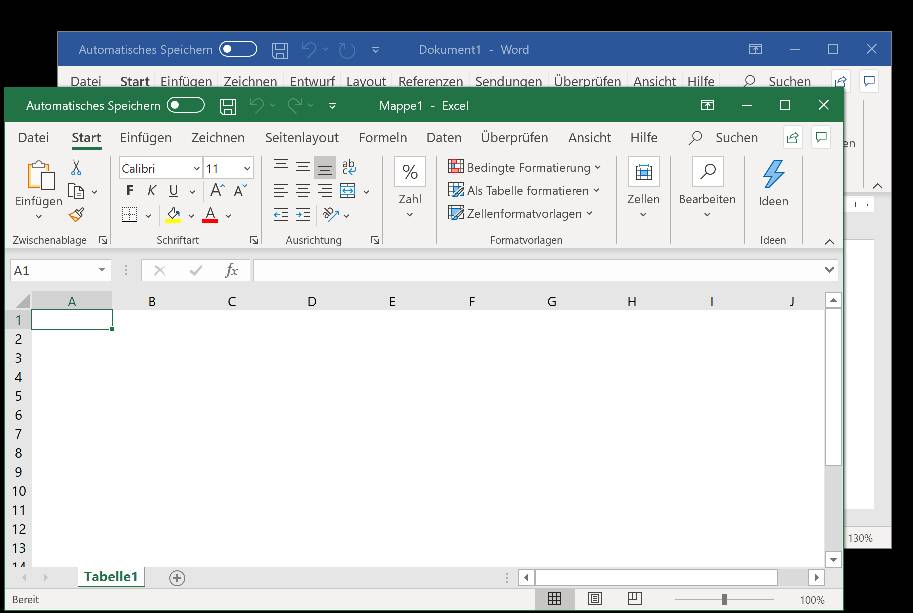Toggle Automatisches Speichern in Excel
The image size is (913, 613).
[x=186, y=106]
